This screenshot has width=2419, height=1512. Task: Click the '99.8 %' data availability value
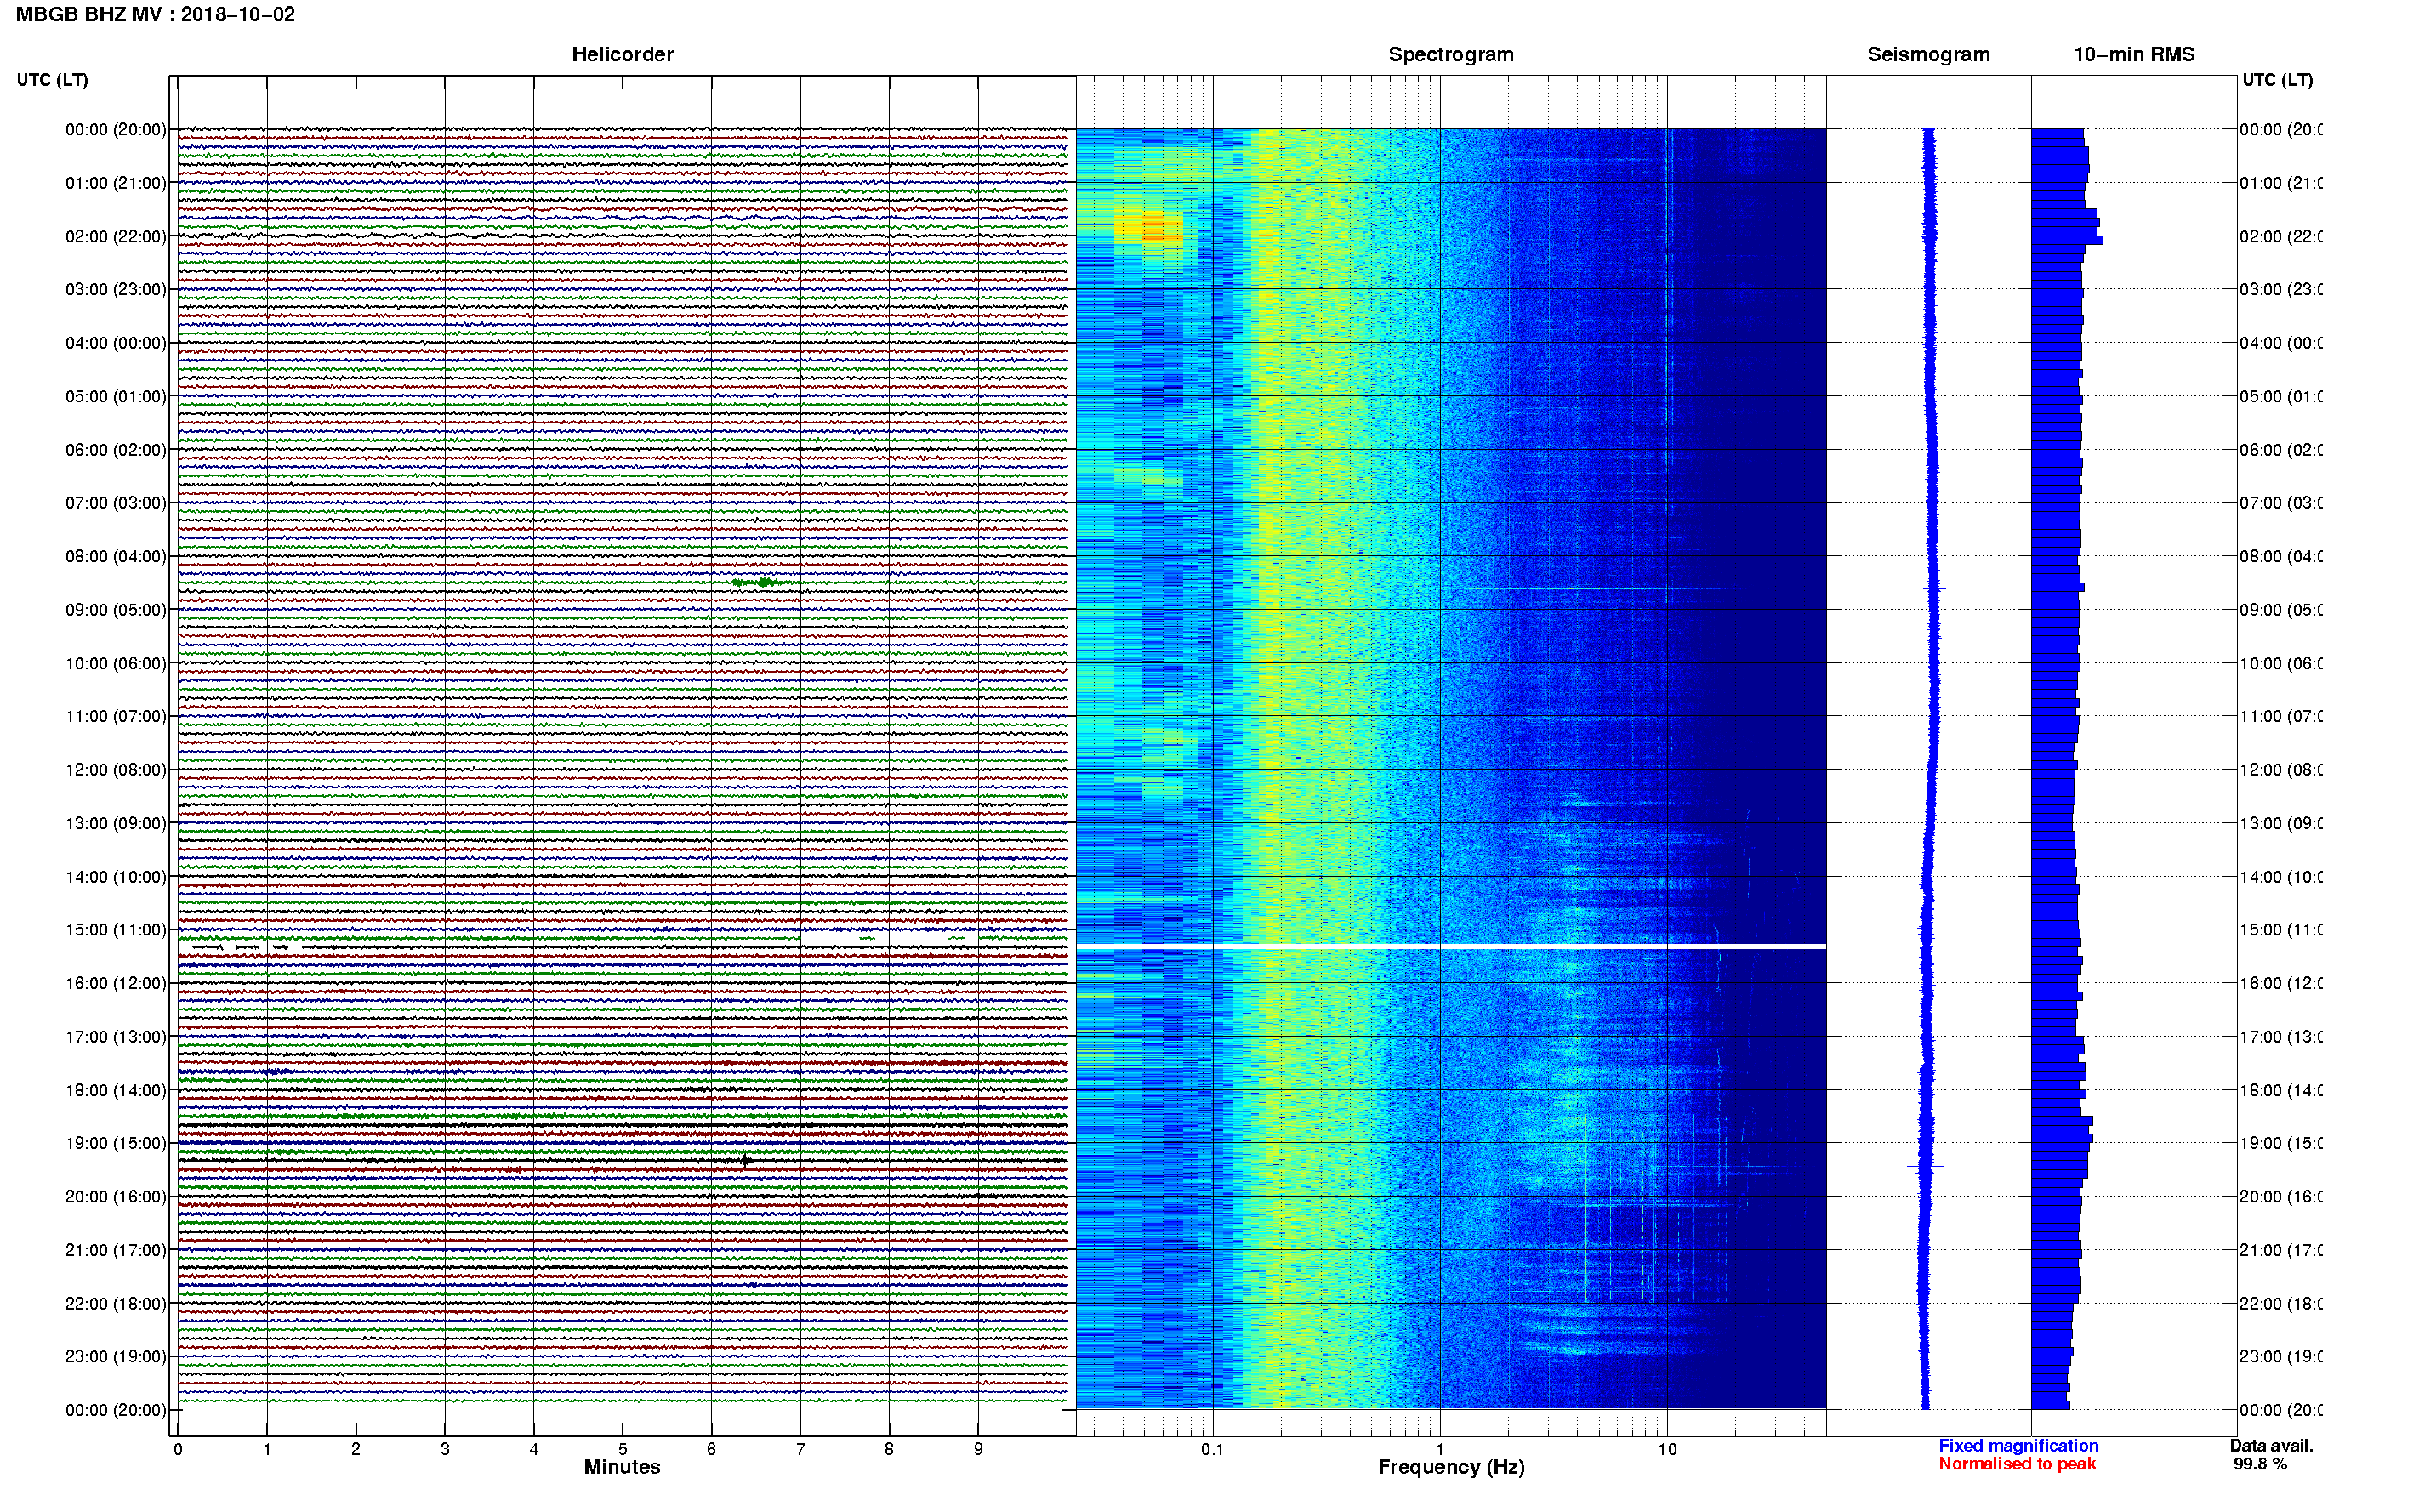pyautogui.click(x=2260, y=1464)
